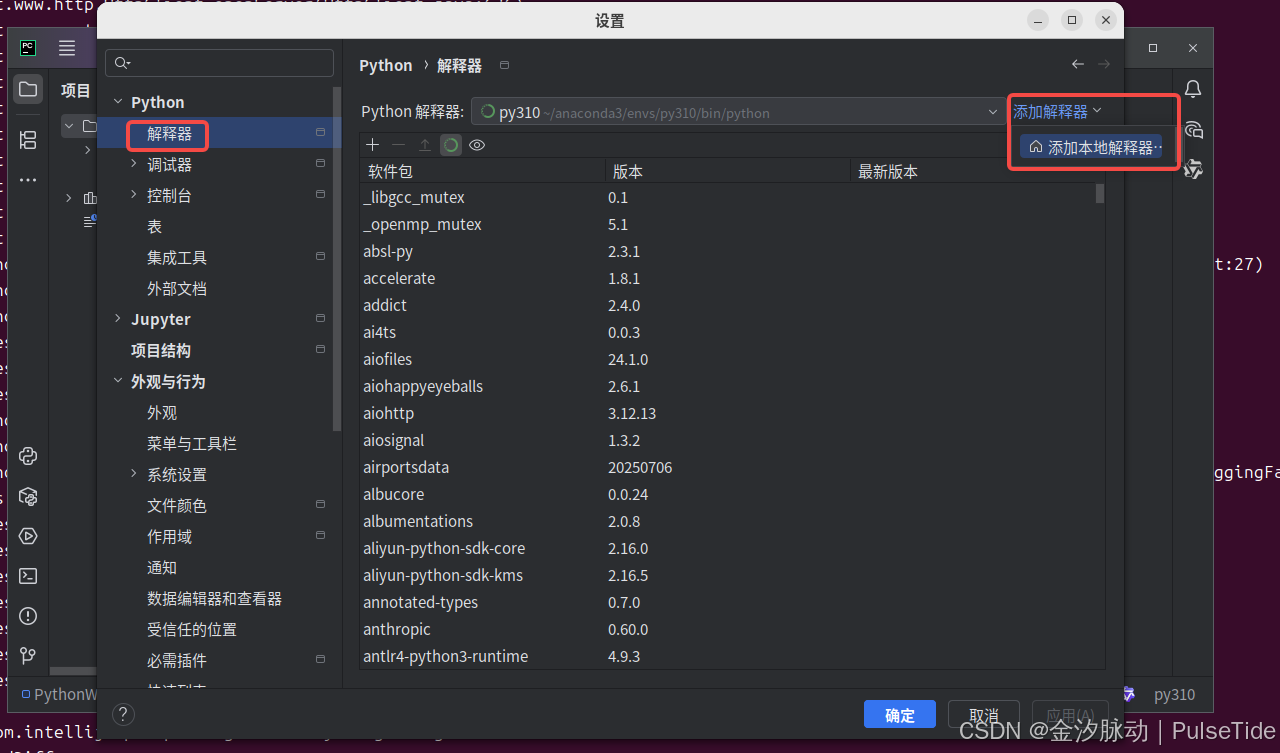Toggle Conda package manager usage
This screenshot has width=1280, height=753.
tap(451, 145)
